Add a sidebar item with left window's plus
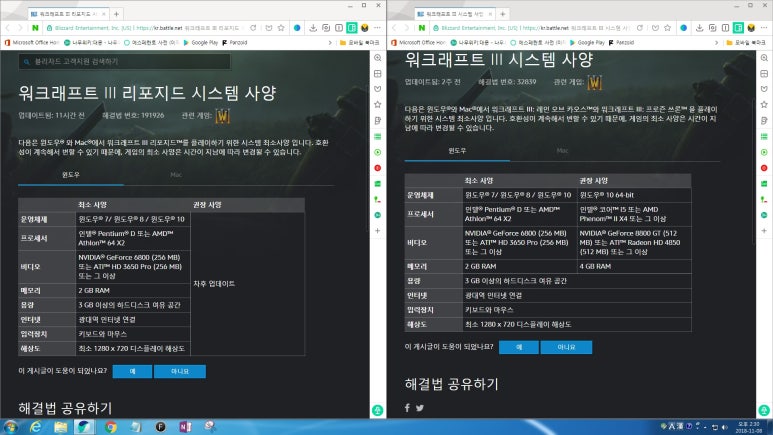This screenshot has width=773, height=435. pyautogui.click(x=378, y=230)
